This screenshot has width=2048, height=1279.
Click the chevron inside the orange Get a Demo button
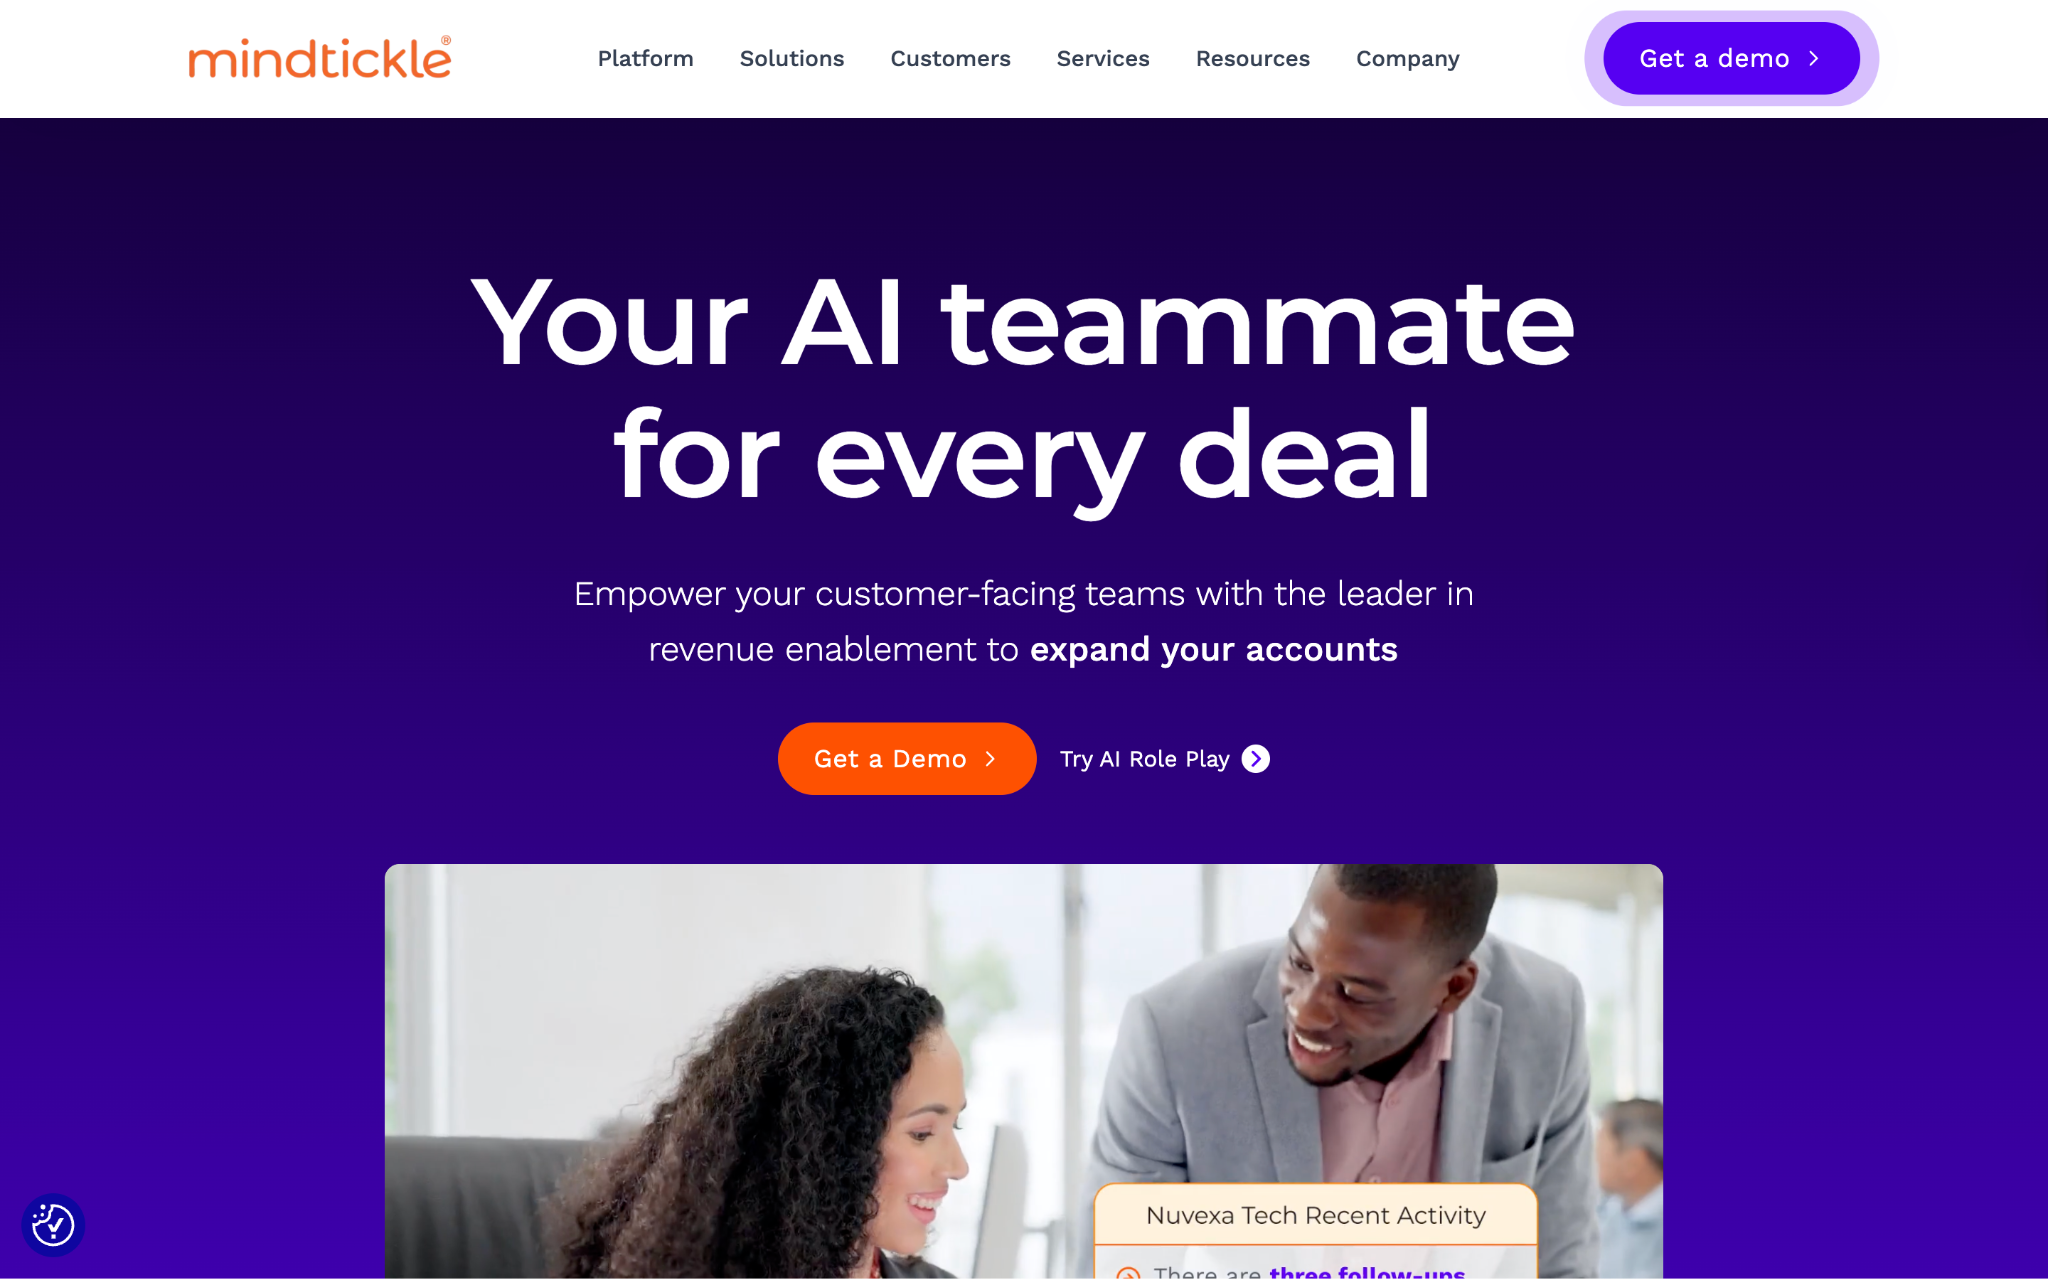click(x=990, y=759)
